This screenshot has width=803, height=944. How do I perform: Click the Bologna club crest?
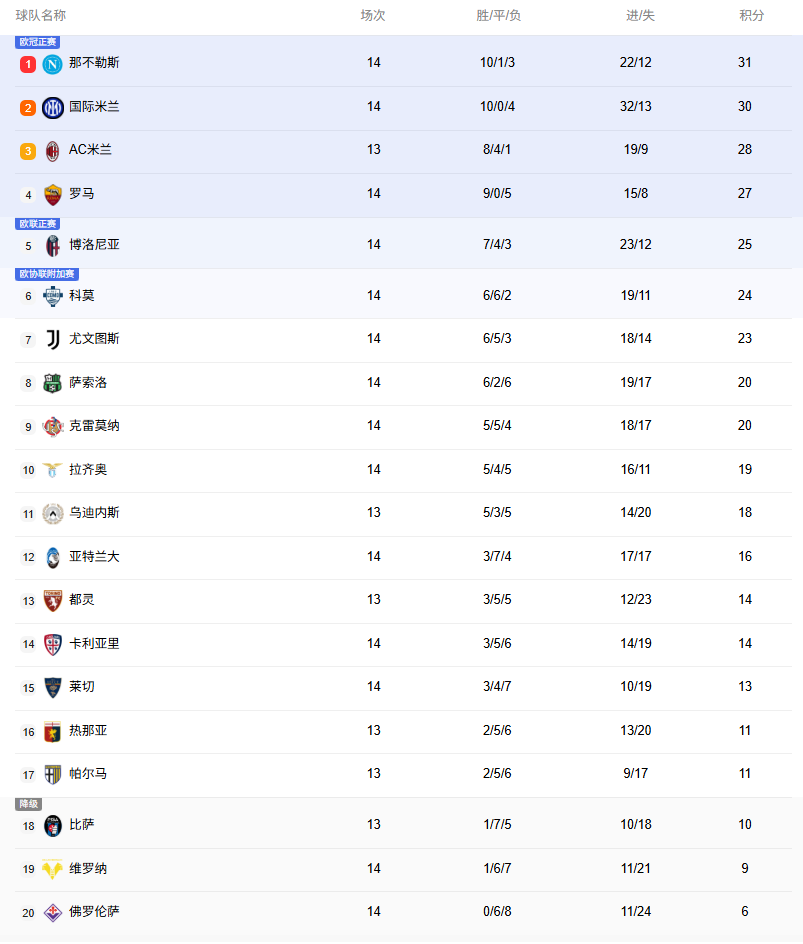(x=53, y=245)
